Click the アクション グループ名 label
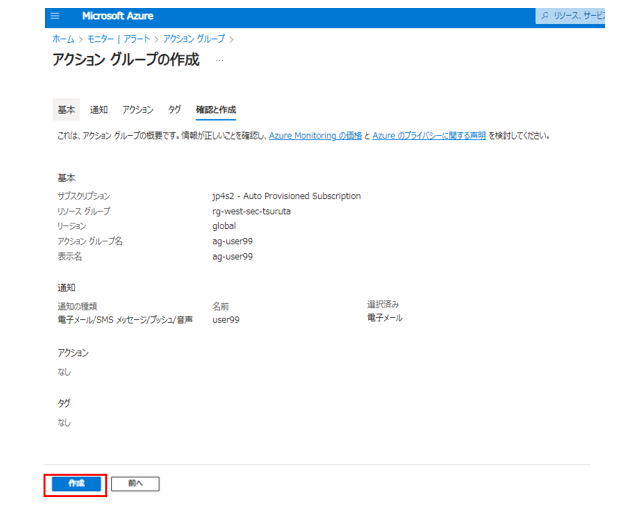 pos(90,241)
